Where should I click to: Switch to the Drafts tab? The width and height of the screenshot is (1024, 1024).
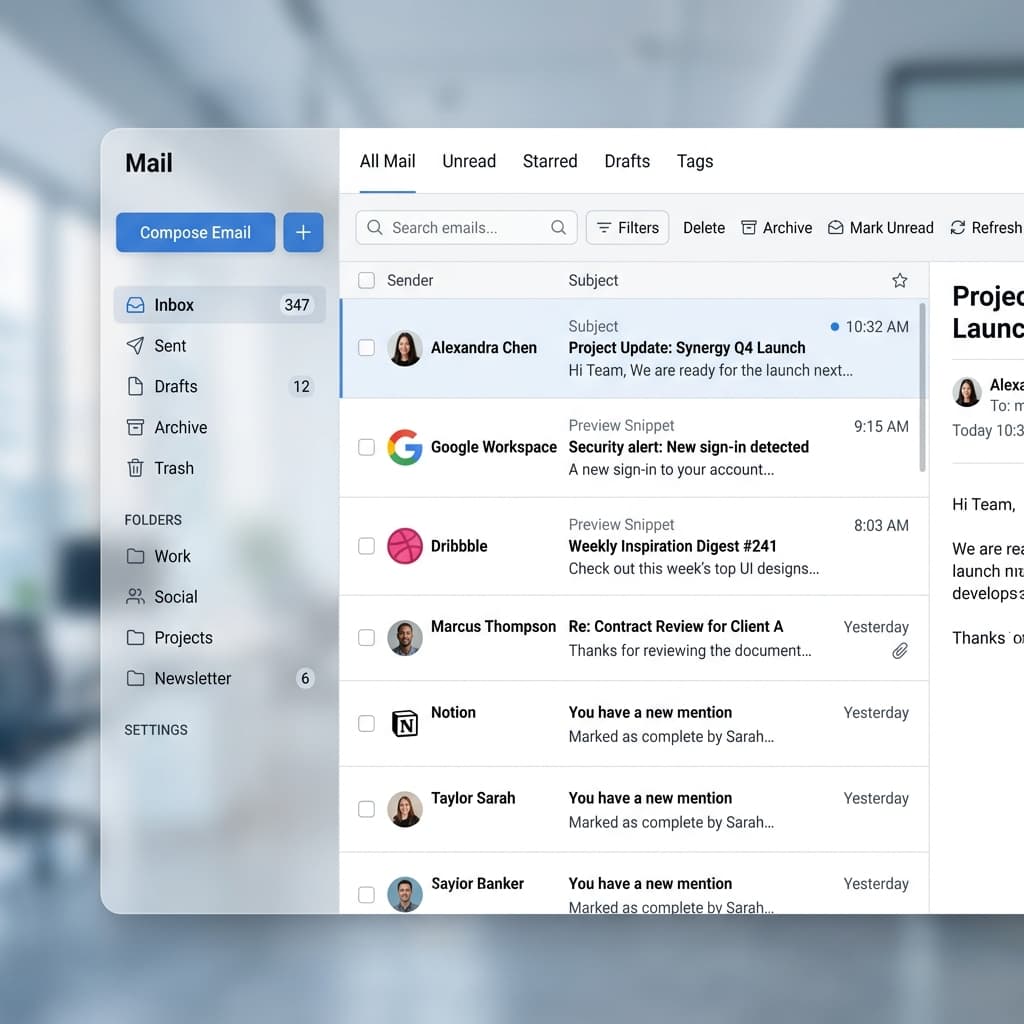(x=627, y=161)
